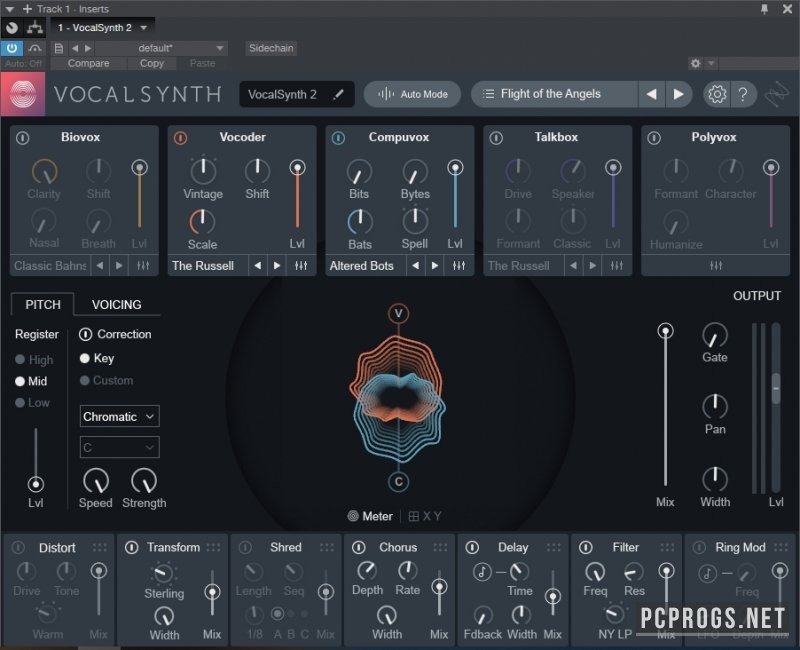This screenshot has height=650, width=800.
Task: Toggle the Biovox module power
Action: (23, 138)
